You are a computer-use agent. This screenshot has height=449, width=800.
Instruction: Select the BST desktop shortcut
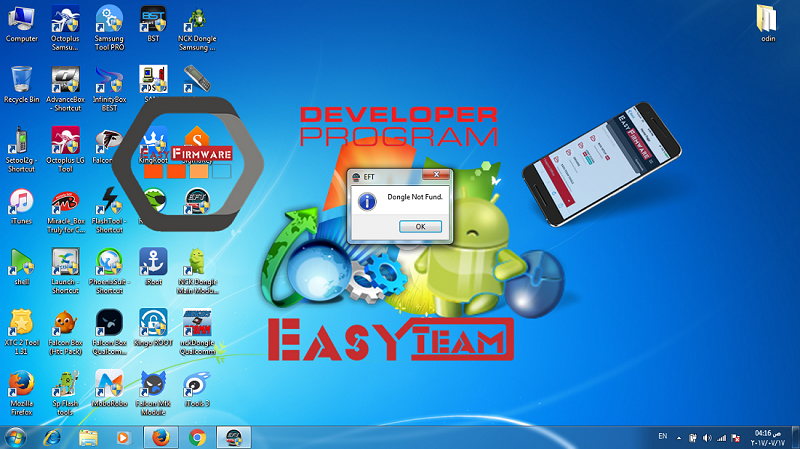coord(153,24)
